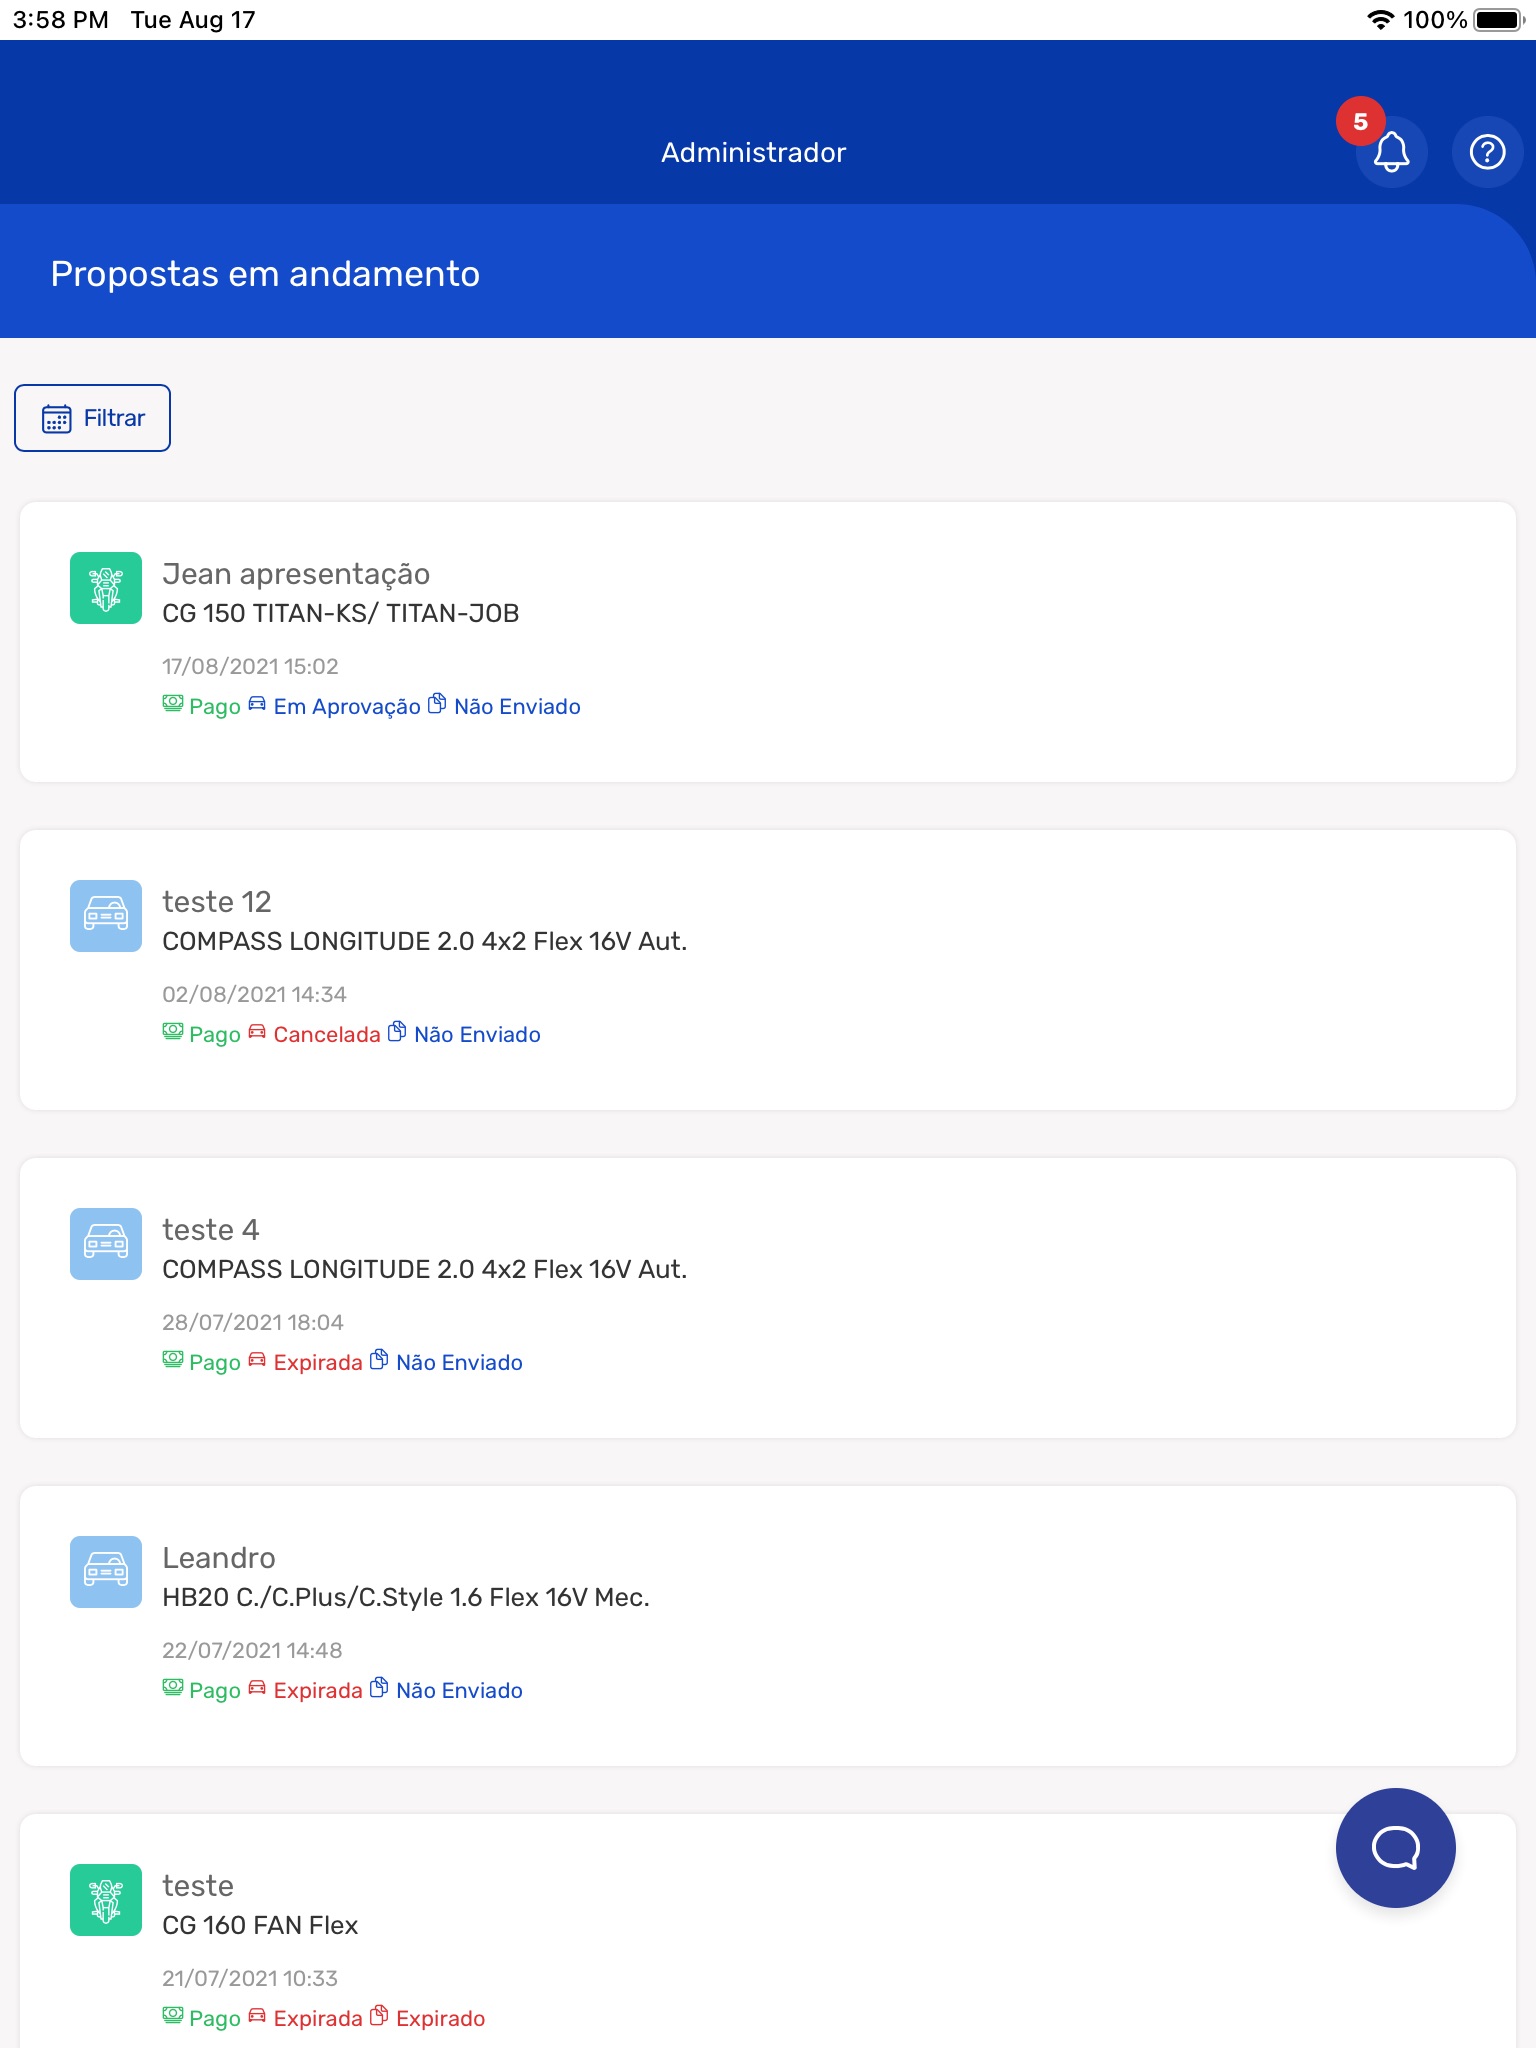Select COMPASS LONGITUDE text under teste 4
1536x2048 pixels.
[425, 1269]
